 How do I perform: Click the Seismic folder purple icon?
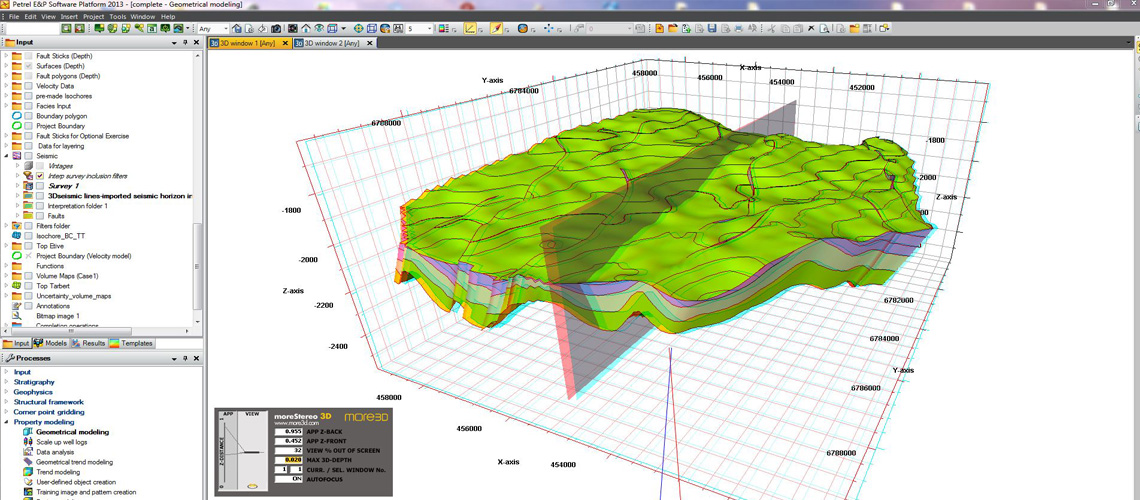[16, 156]
